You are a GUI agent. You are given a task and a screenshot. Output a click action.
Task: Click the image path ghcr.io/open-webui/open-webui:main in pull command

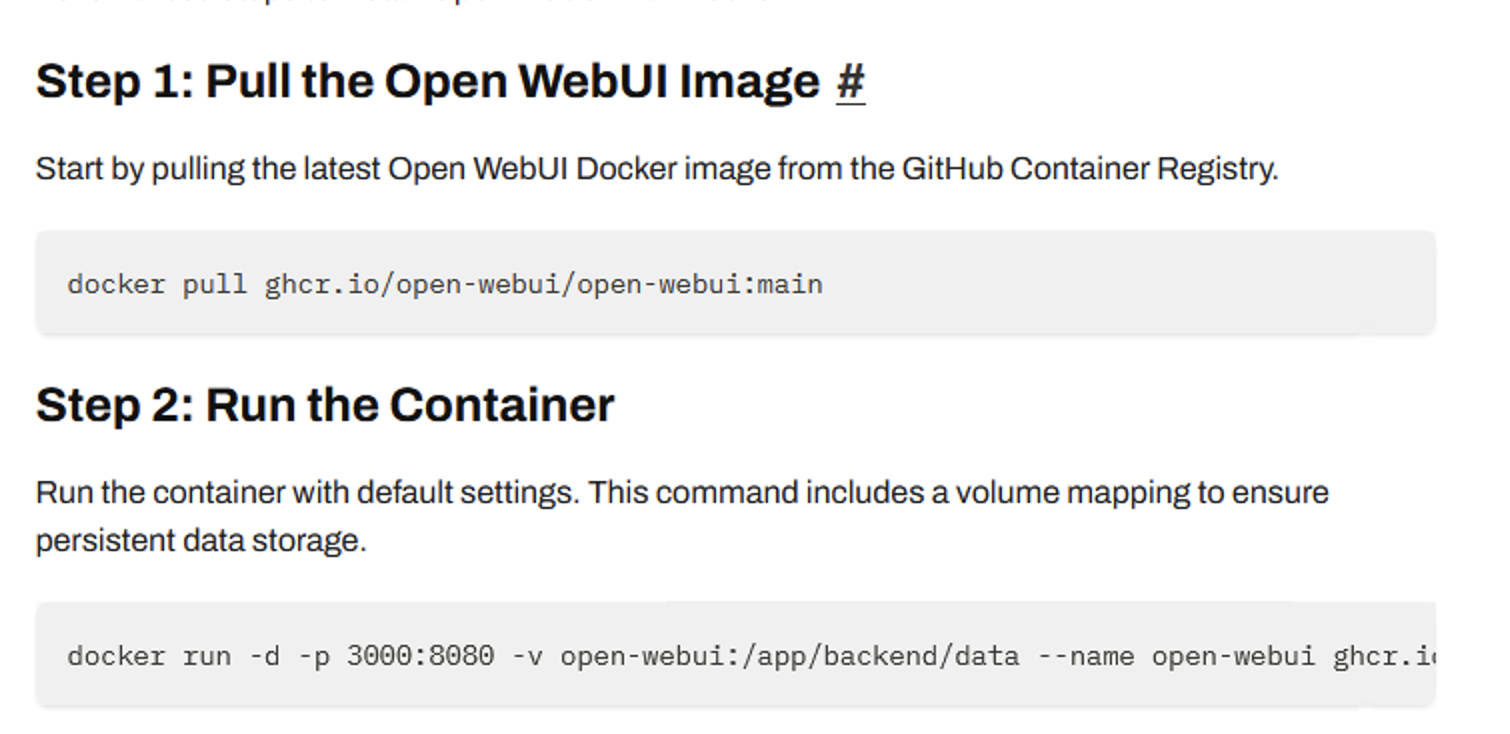pos(543,285)
